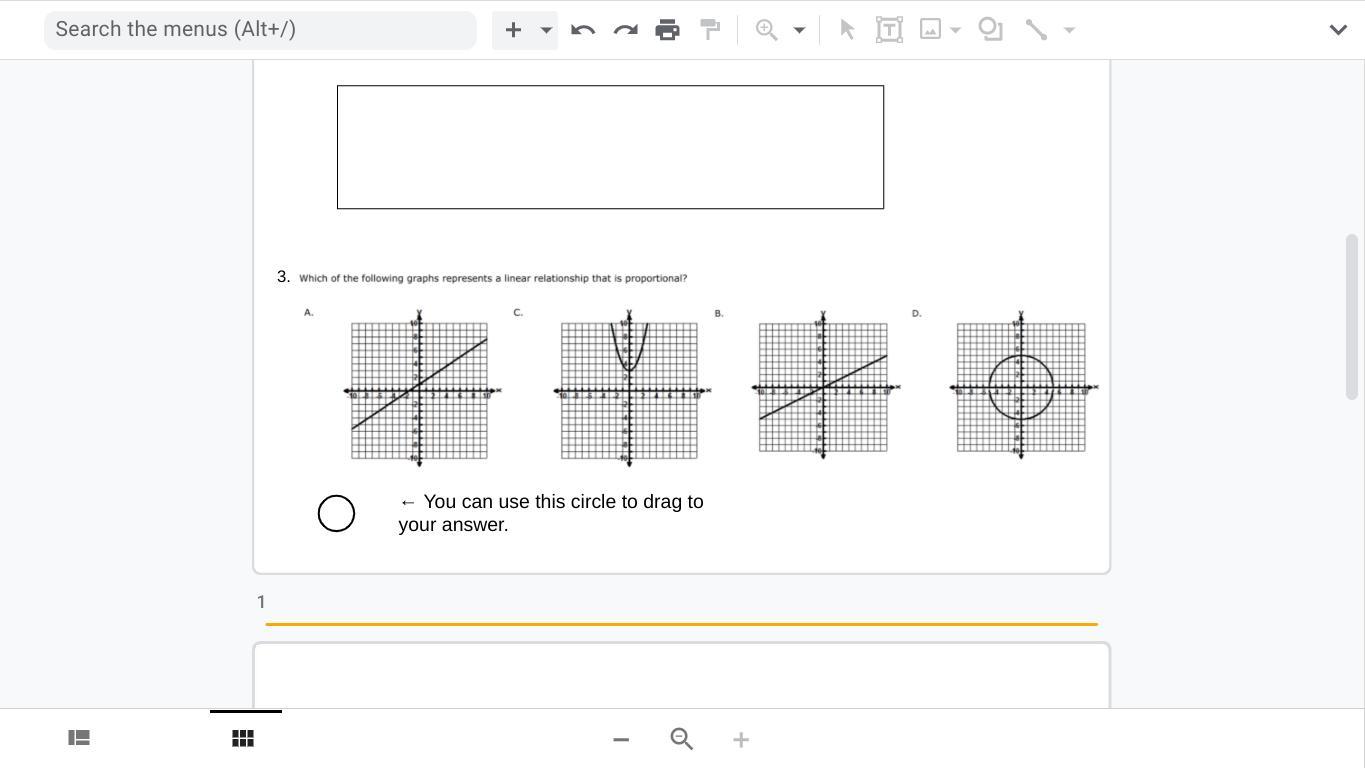Switch to filmstrip view

(x=79, y=738)
